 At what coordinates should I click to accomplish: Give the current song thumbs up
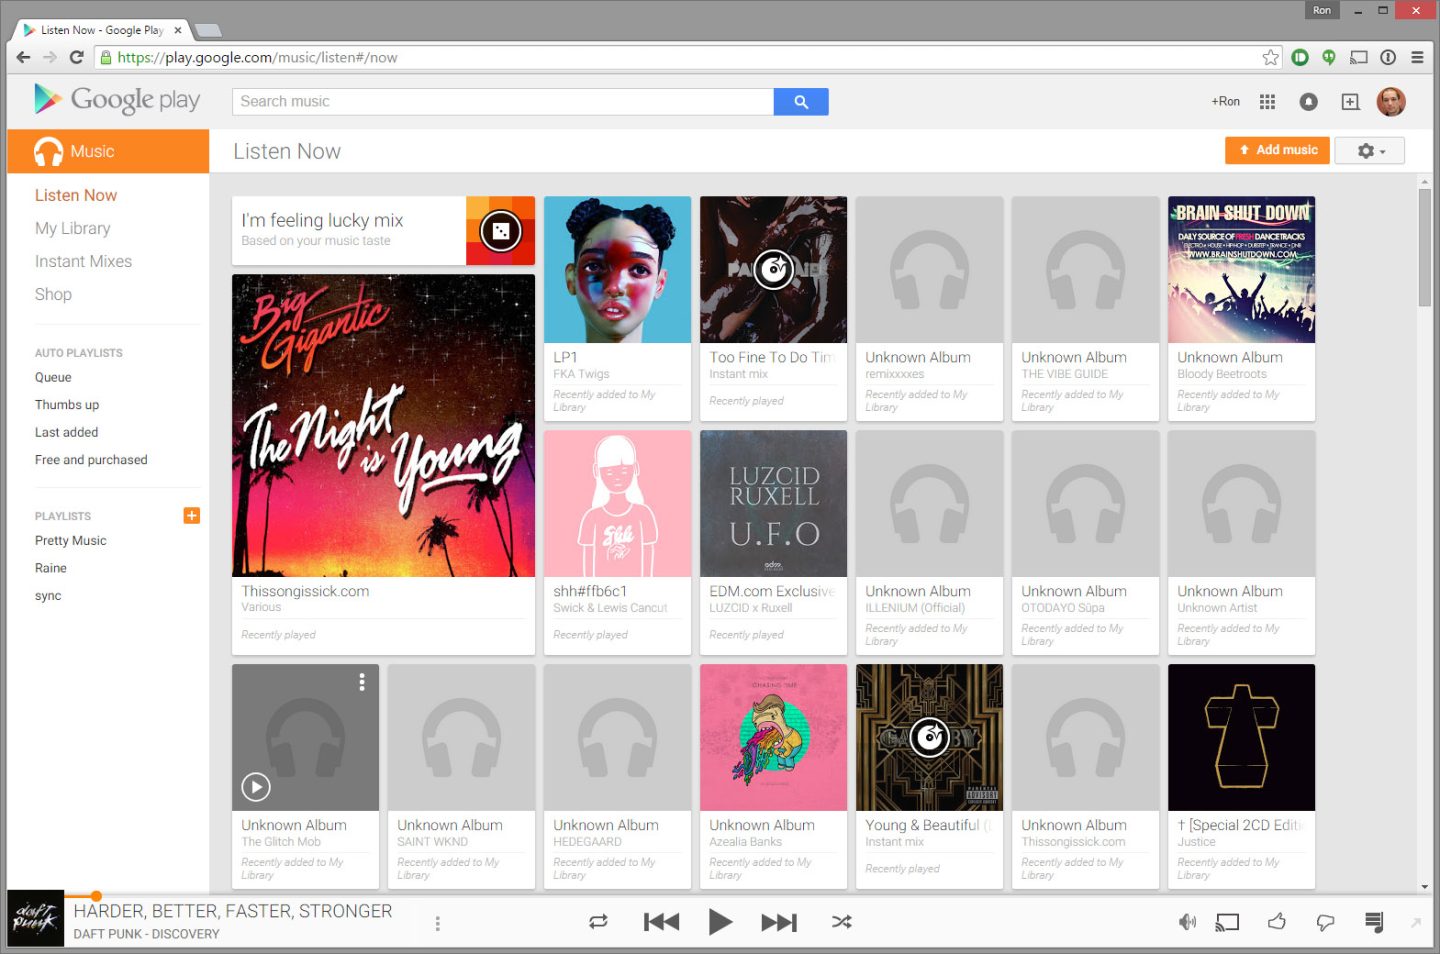1277,922
